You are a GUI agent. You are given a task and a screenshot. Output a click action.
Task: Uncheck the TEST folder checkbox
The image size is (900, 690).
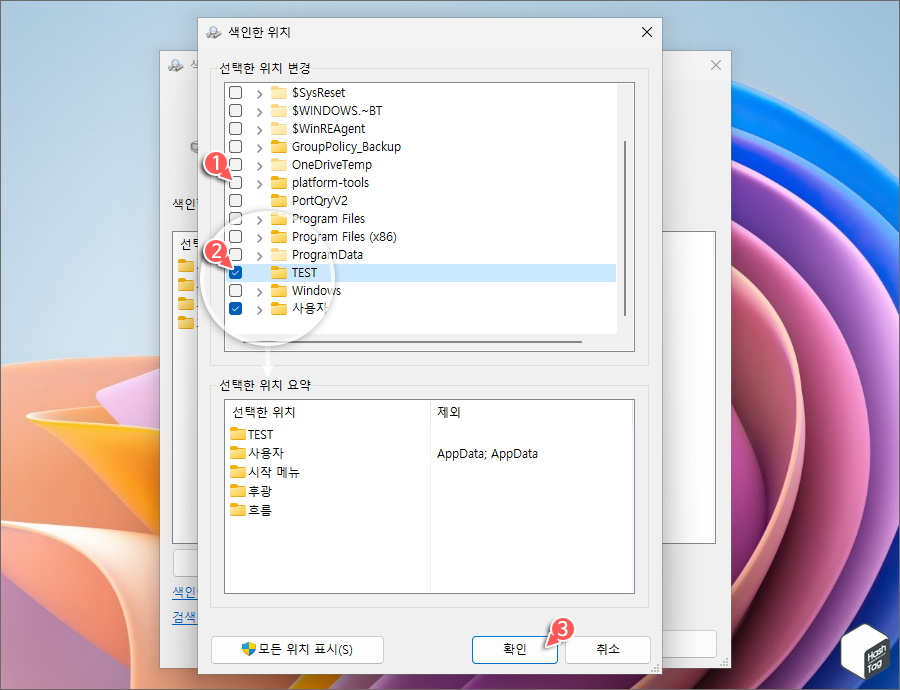pos(234,272)
